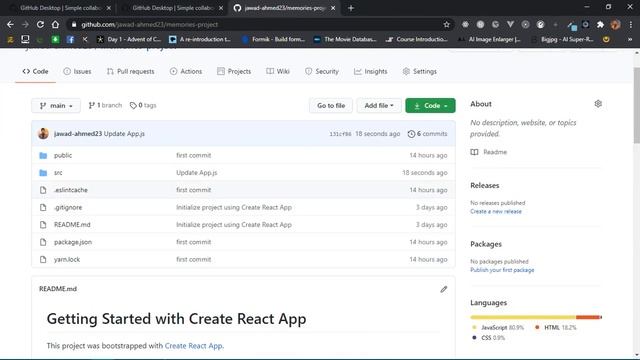This screenshot has width=640, height=360.
Task: Click the Chrome profile avatar
Action: 616,24
